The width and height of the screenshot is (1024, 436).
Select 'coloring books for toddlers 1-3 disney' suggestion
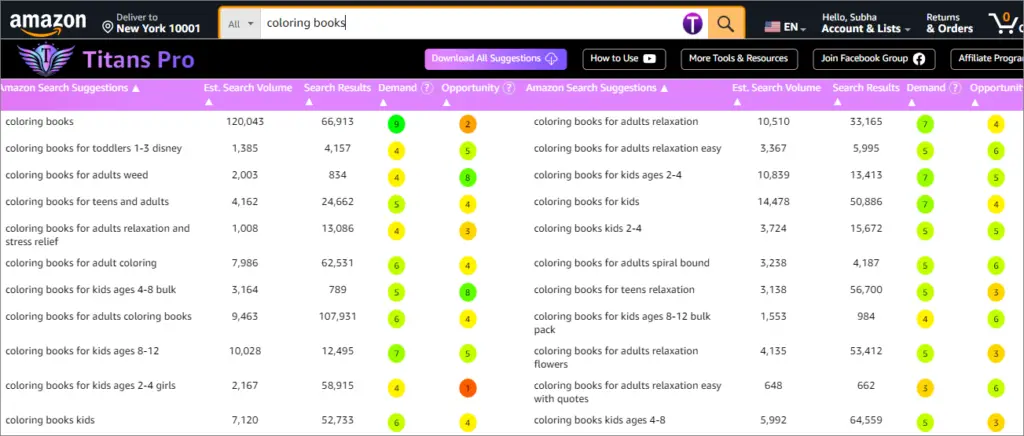tap(93, 148)
